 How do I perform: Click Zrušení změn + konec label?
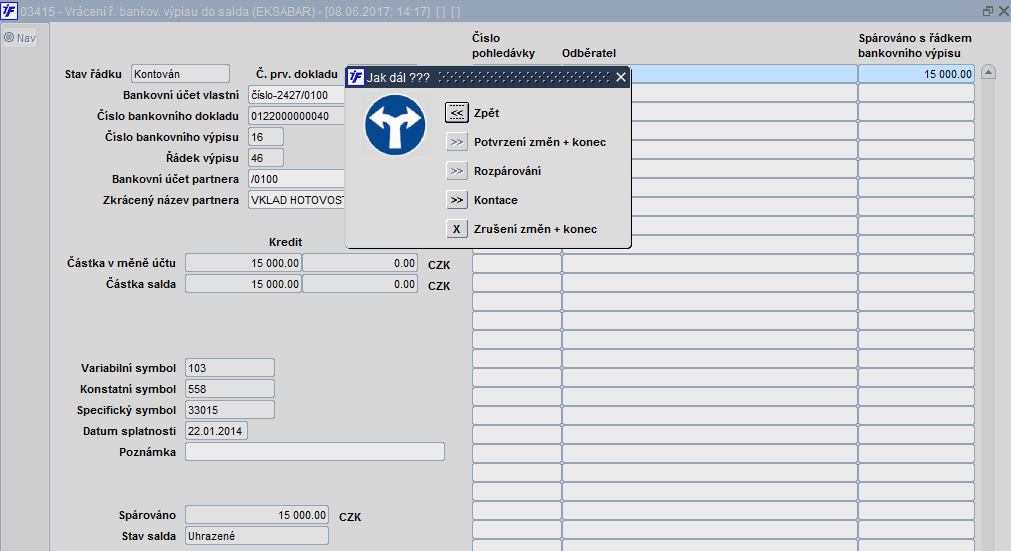[x=535, y=229]
